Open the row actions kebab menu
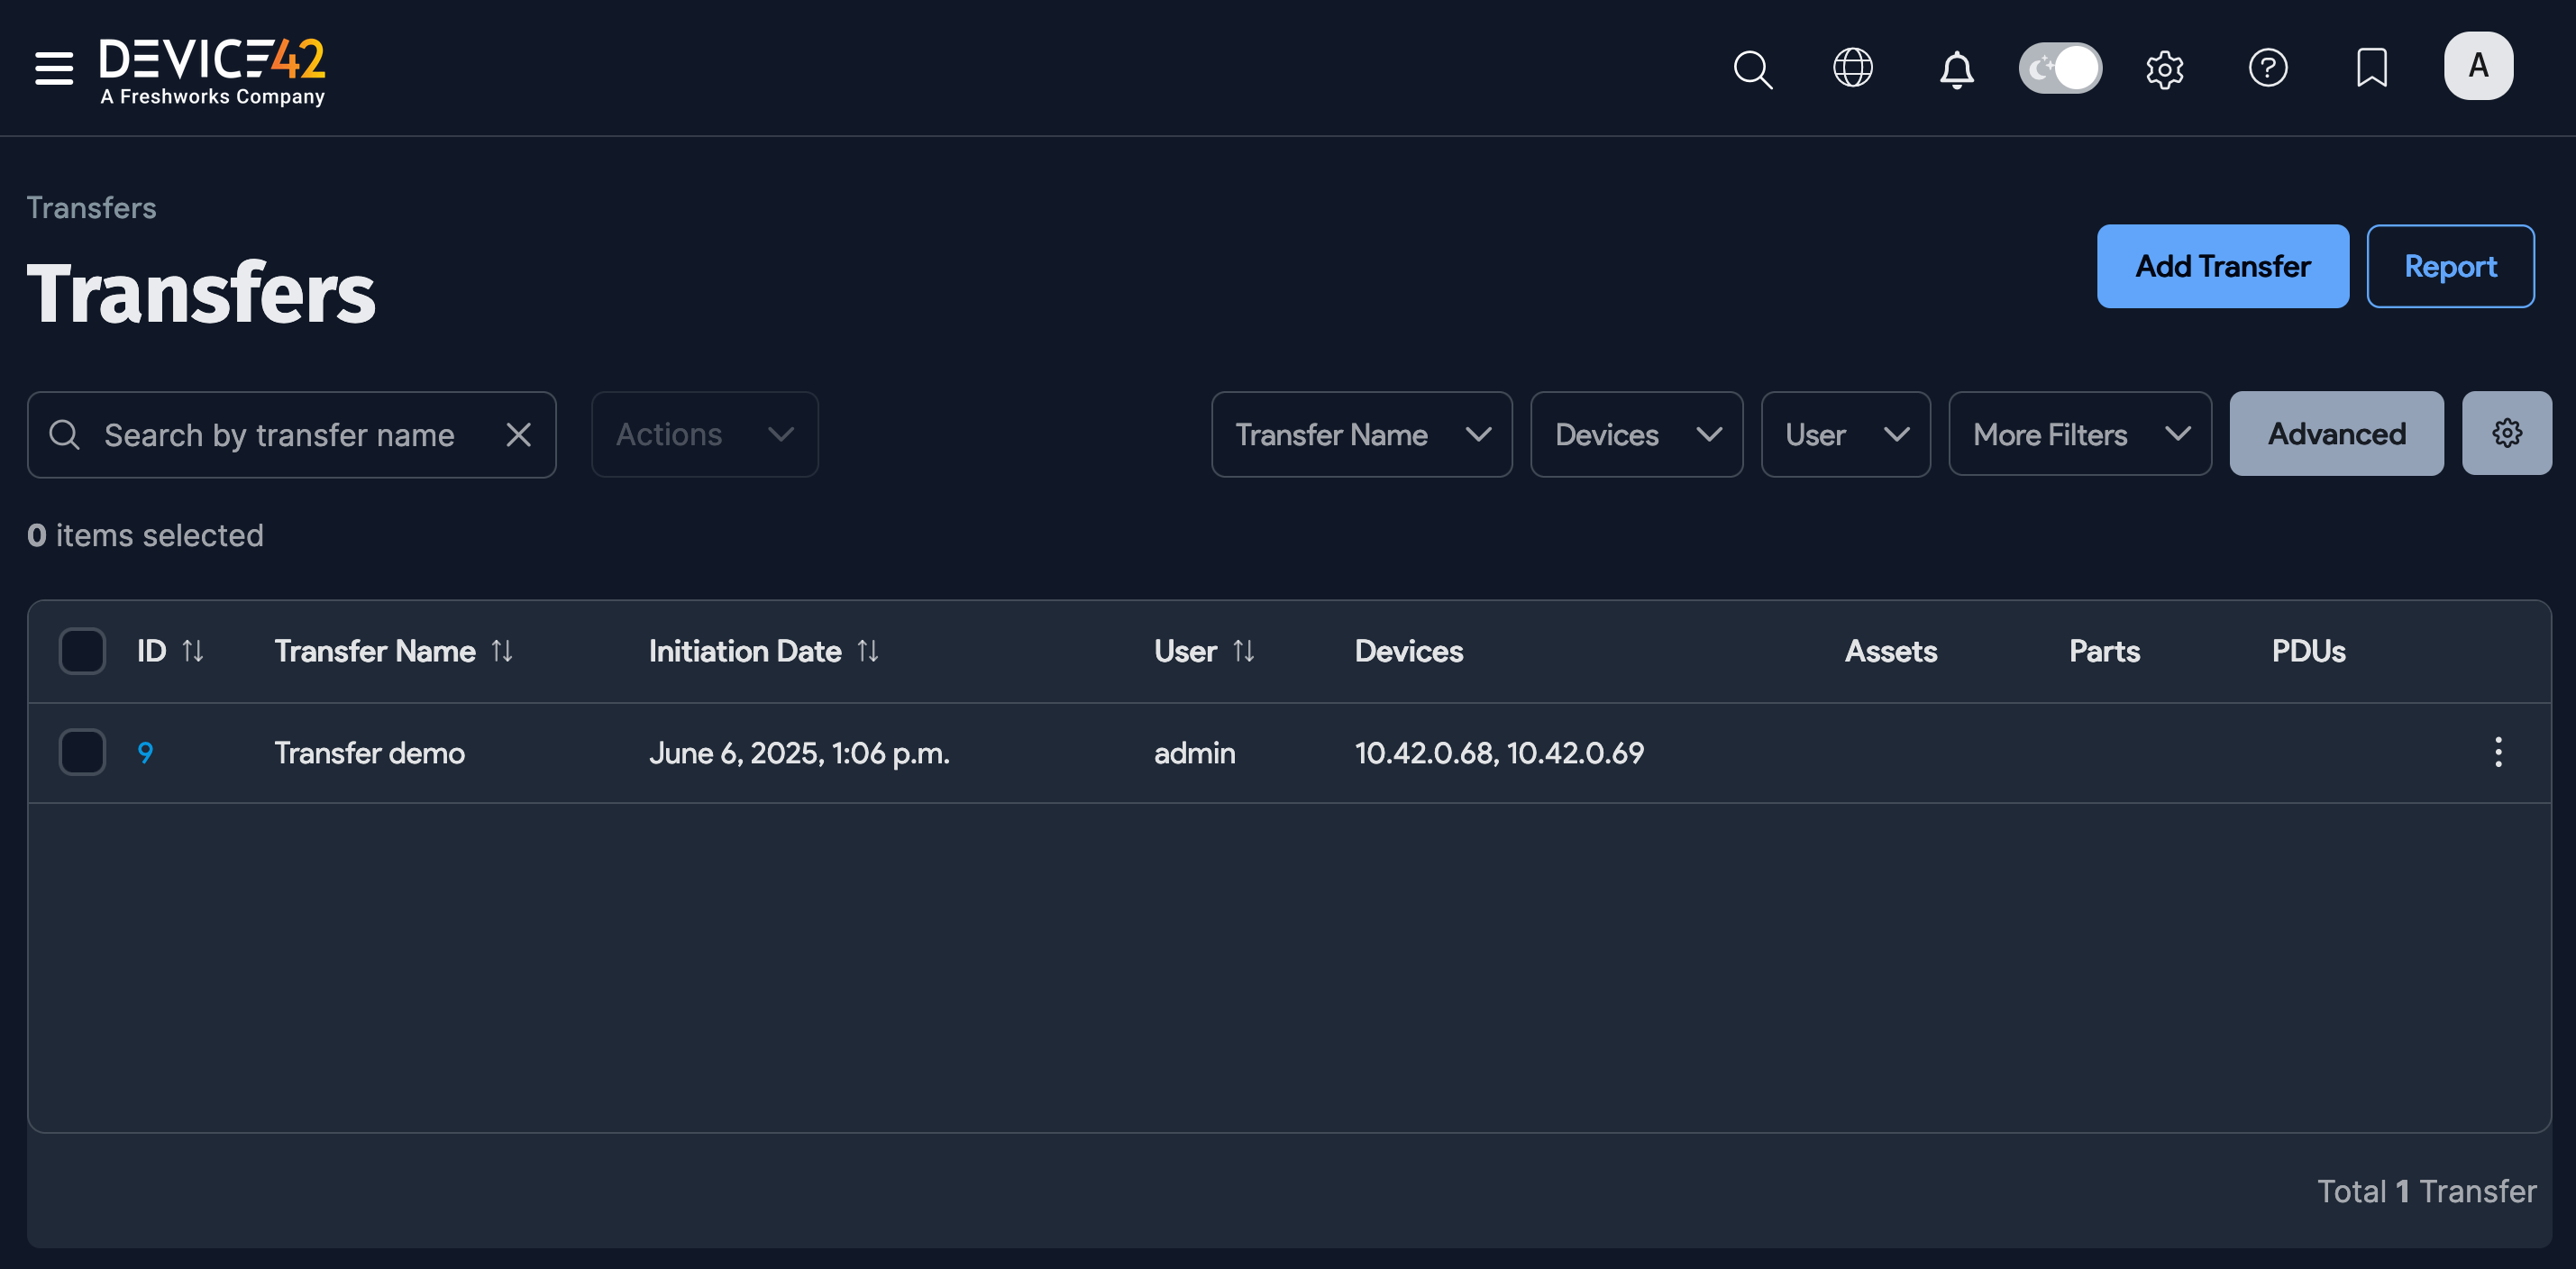Image resolution: width=2576 pixels, height=1269 pixels. pyautogui.click(x=2498, y=752)
